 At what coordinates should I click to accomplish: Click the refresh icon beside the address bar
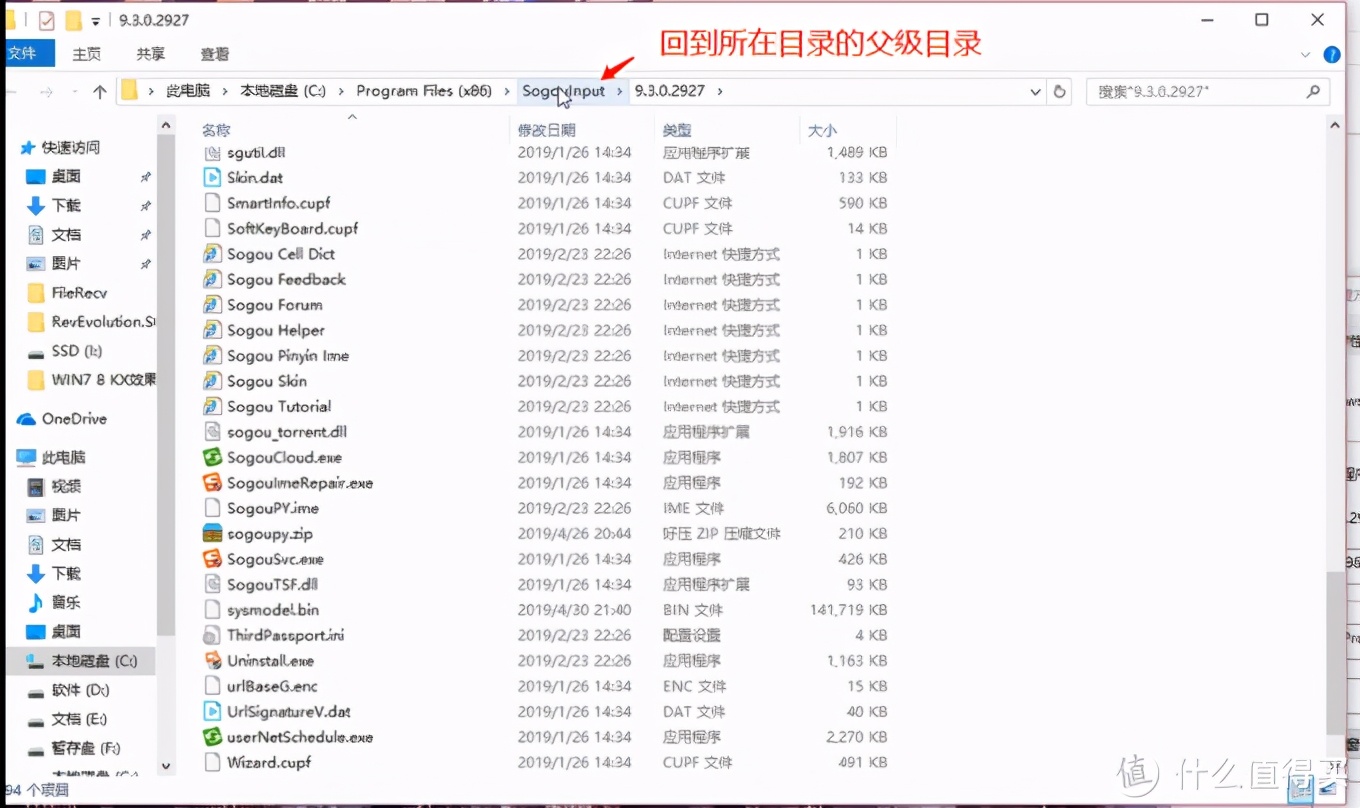tap(1060, 90)
